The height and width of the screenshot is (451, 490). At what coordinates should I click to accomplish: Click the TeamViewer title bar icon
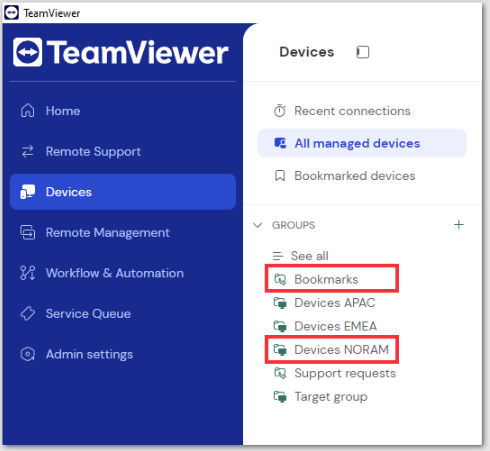pos(11,13)
